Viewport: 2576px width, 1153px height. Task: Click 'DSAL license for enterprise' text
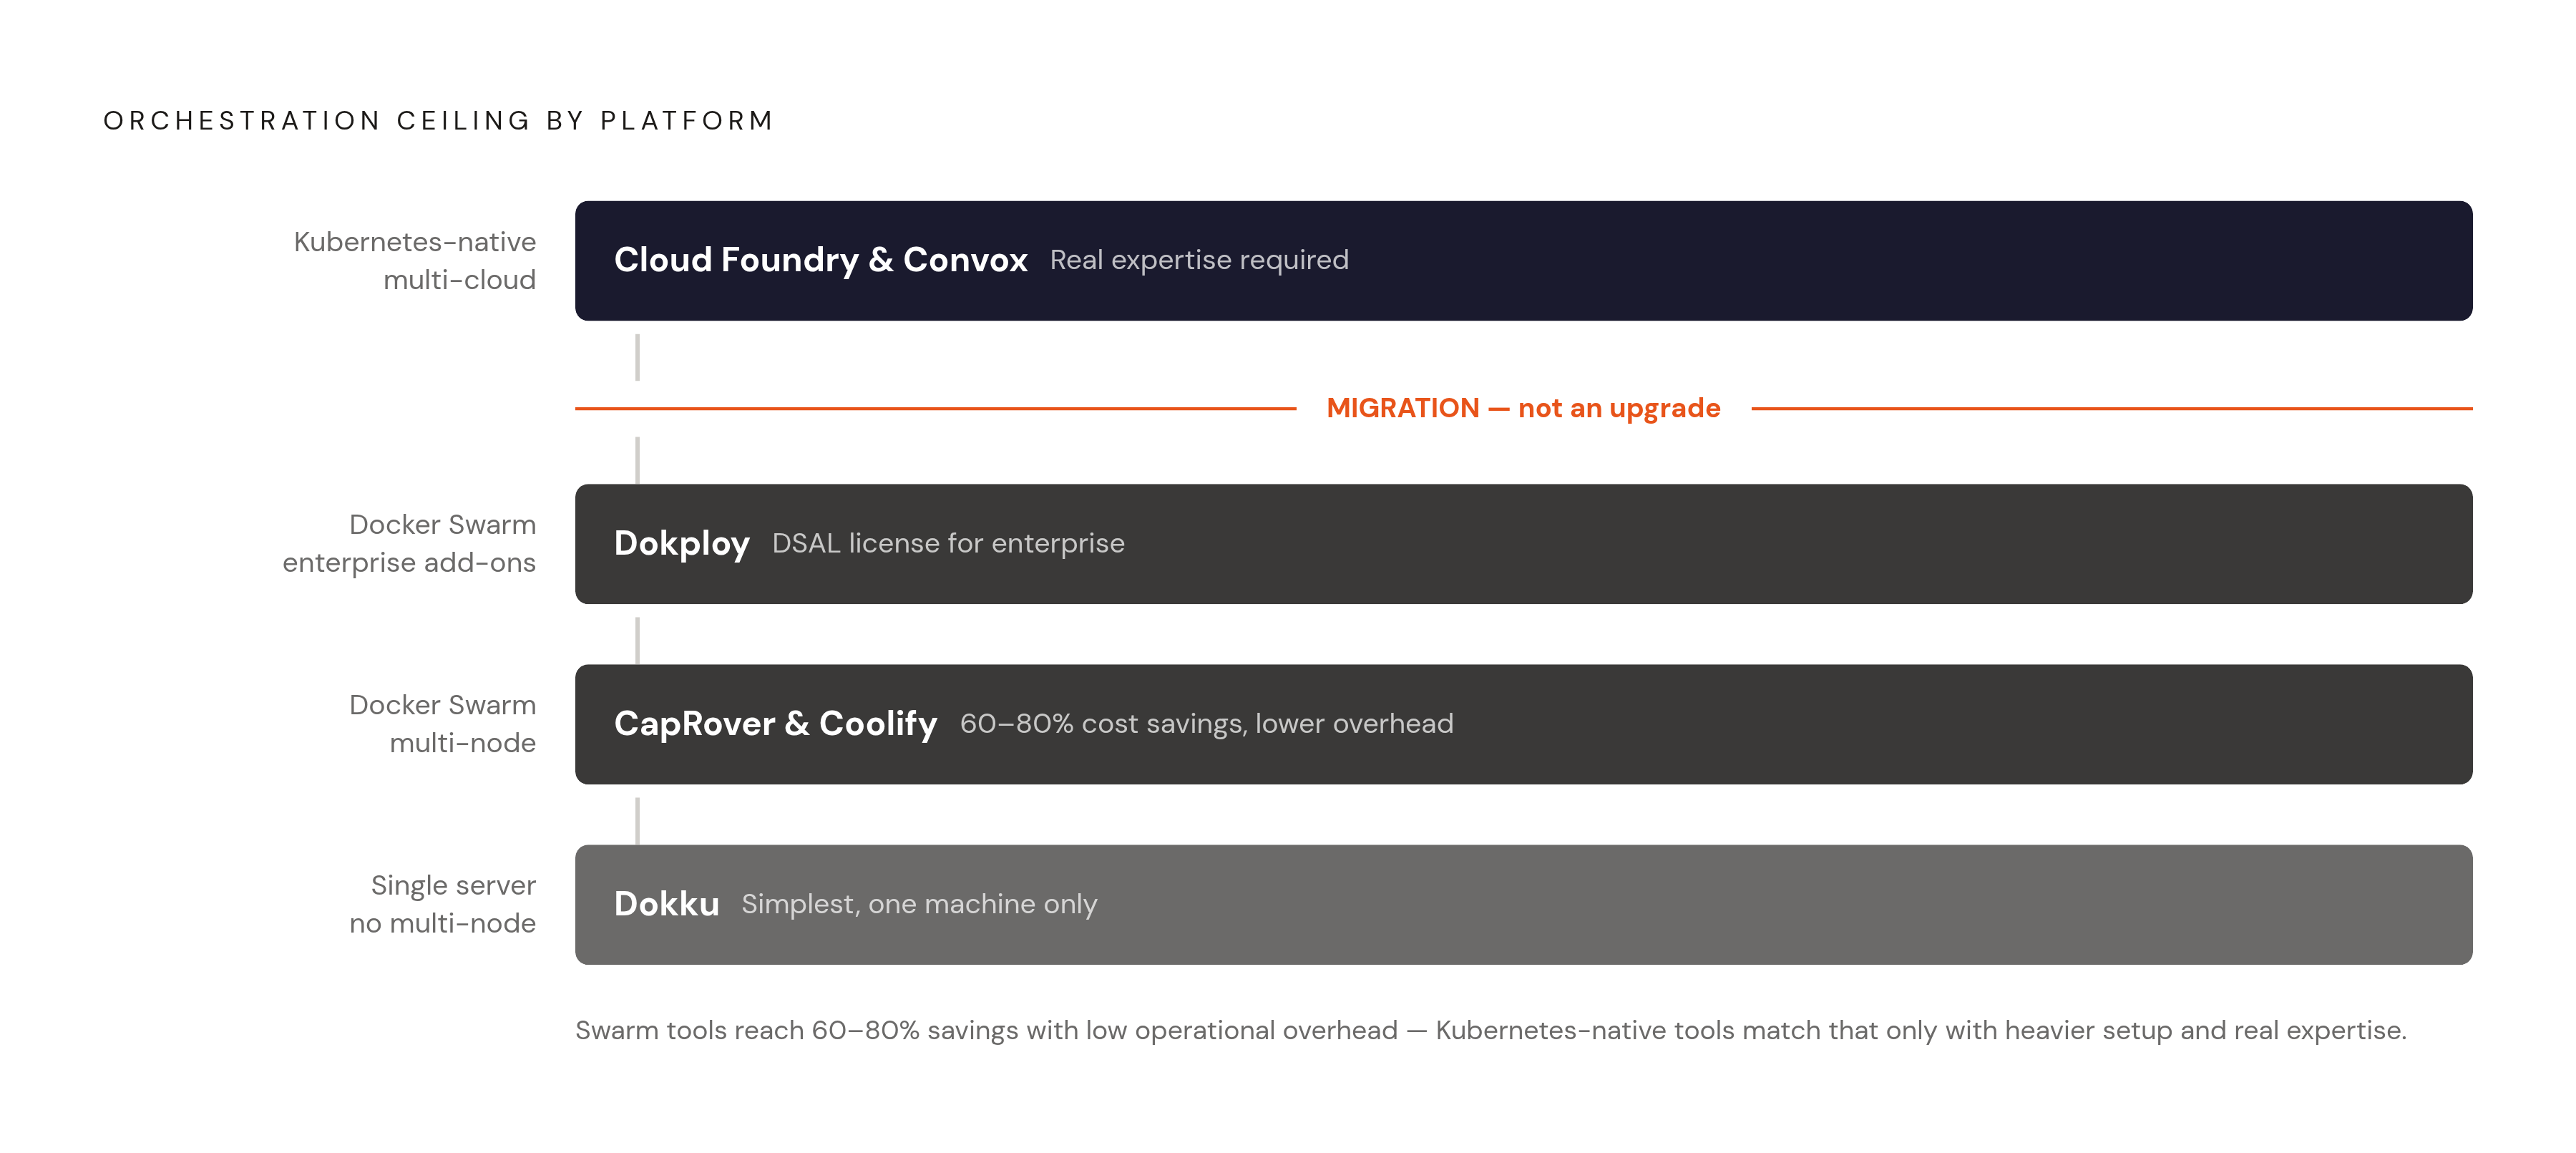[x=948, y=543]
